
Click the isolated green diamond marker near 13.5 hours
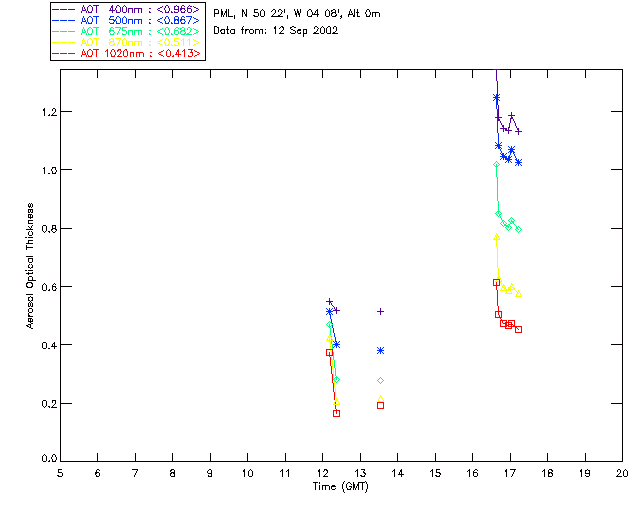coord(380,381)
